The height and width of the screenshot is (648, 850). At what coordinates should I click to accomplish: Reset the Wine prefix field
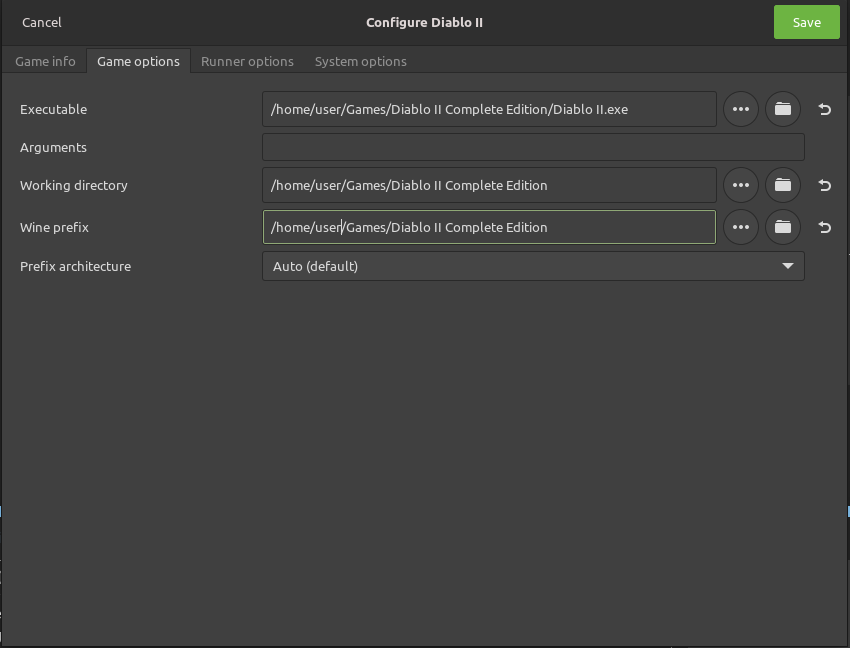(x=825, y=228)
